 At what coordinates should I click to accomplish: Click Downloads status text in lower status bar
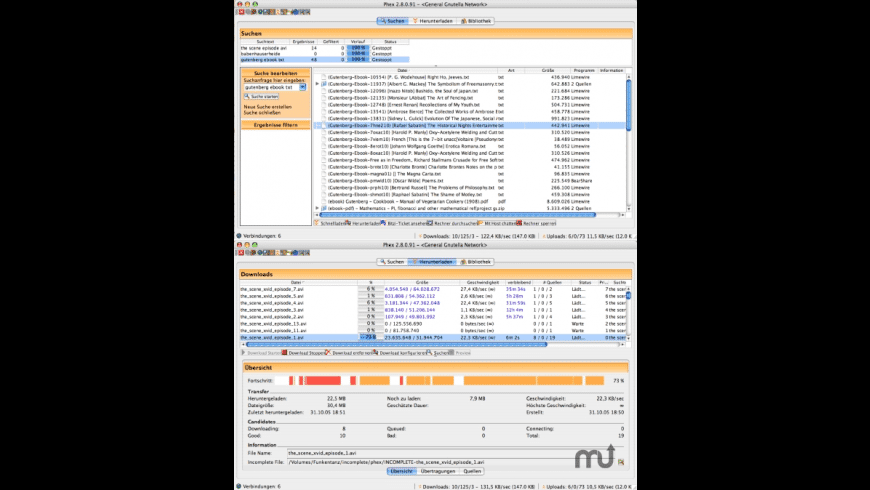pos(478,487)
